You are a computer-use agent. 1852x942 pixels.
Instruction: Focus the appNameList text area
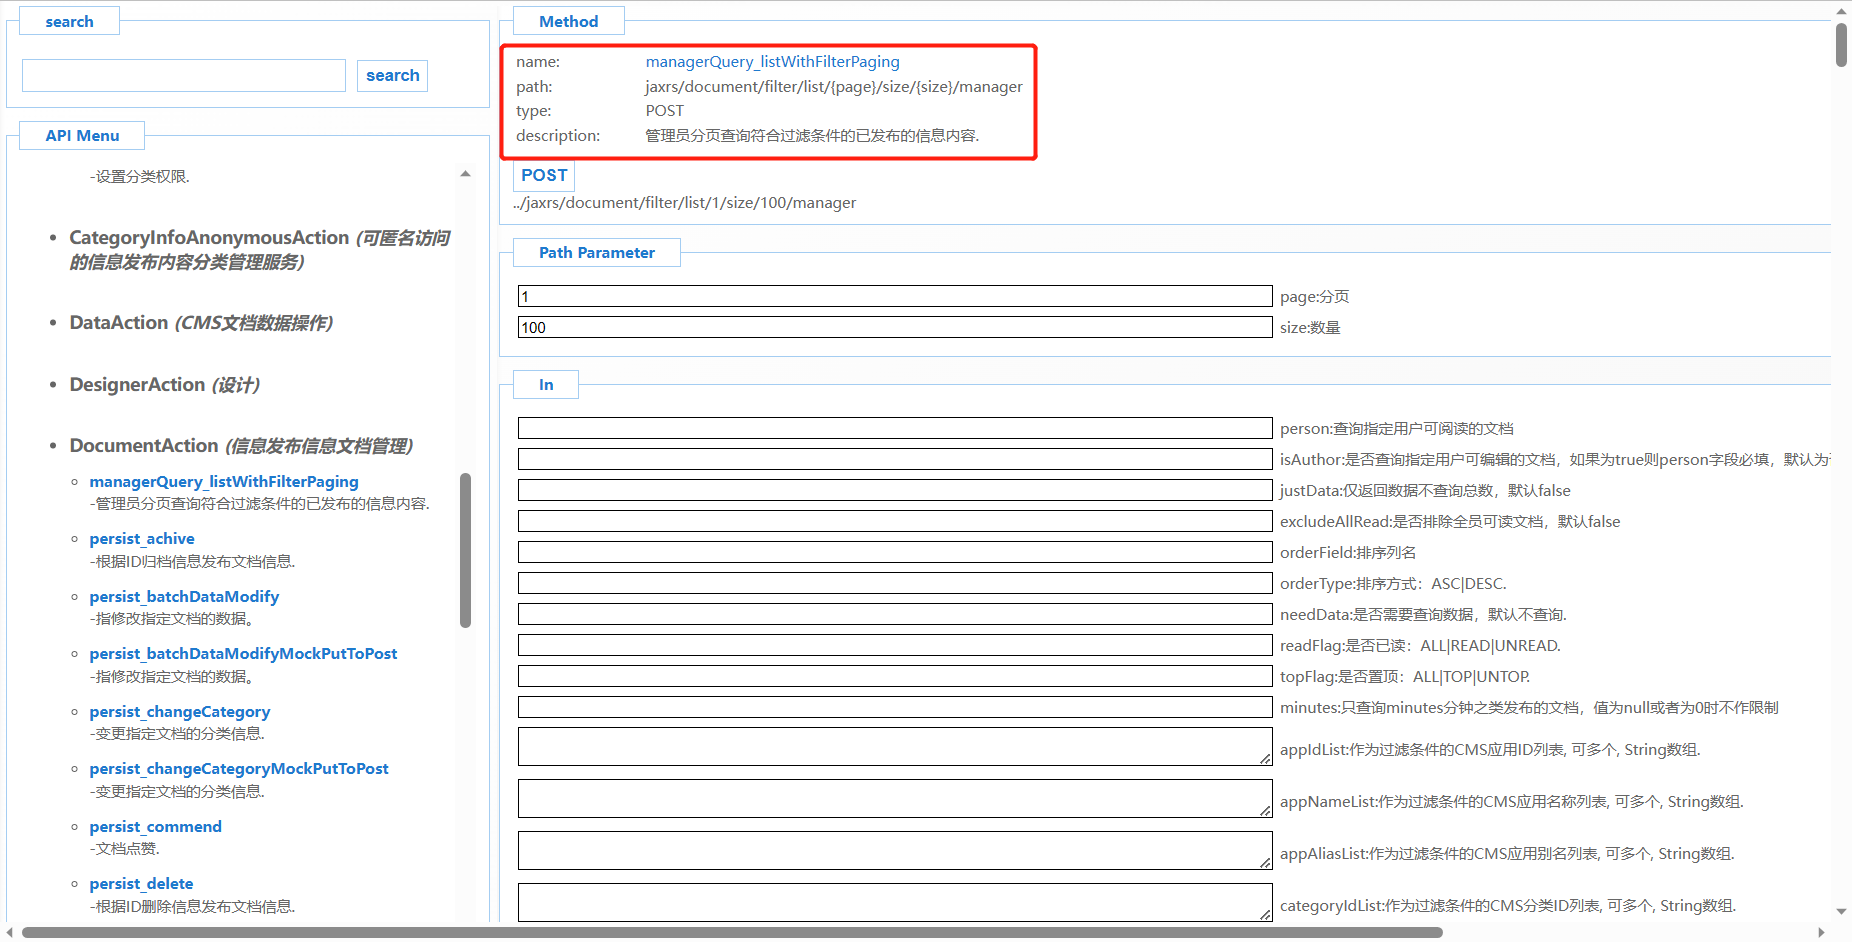coord(895,799)
